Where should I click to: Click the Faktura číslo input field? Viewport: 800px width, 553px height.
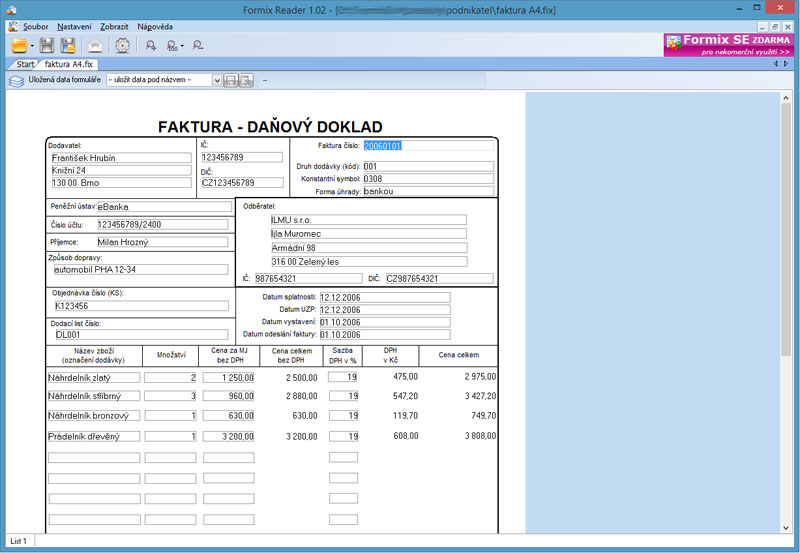[x=427, y=145]
